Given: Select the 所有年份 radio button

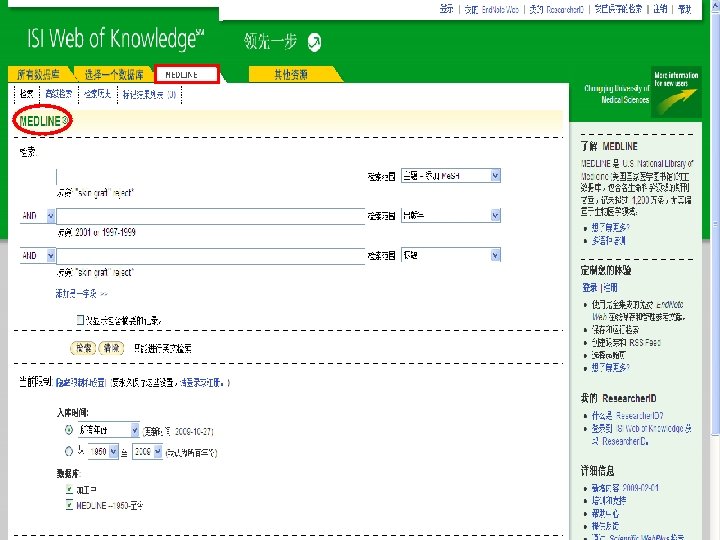Looking at the screenshot, I should click(69, 430).
